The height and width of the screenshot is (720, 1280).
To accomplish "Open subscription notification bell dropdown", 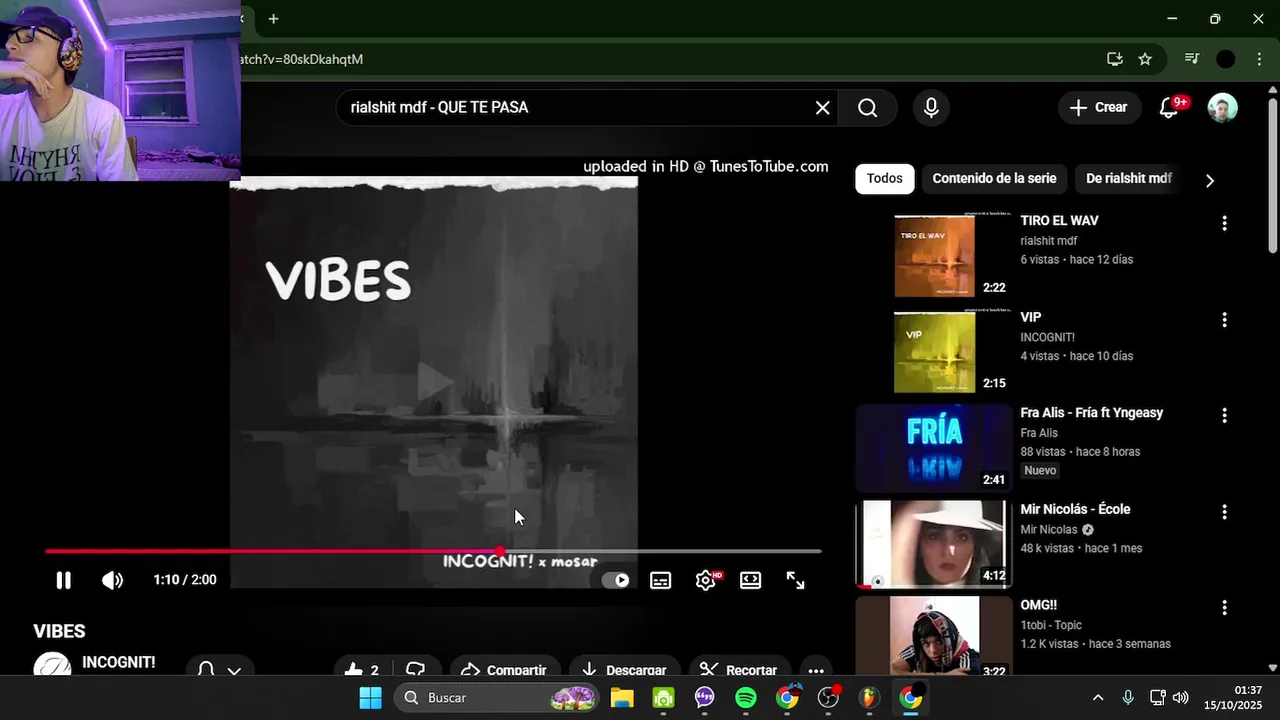I will [219, 670].
